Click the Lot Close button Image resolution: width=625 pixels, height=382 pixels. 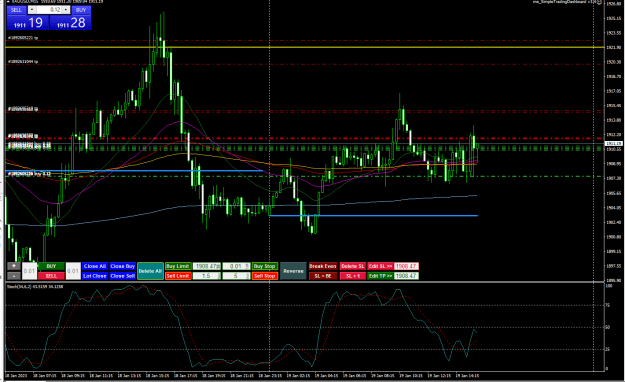94,276
